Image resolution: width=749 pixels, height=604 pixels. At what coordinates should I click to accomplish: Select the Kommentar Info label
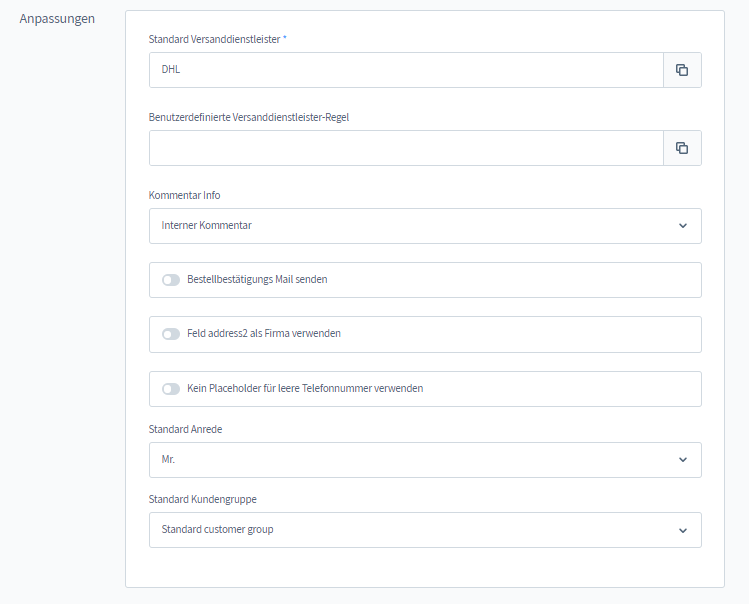click(x=184, y=195)
